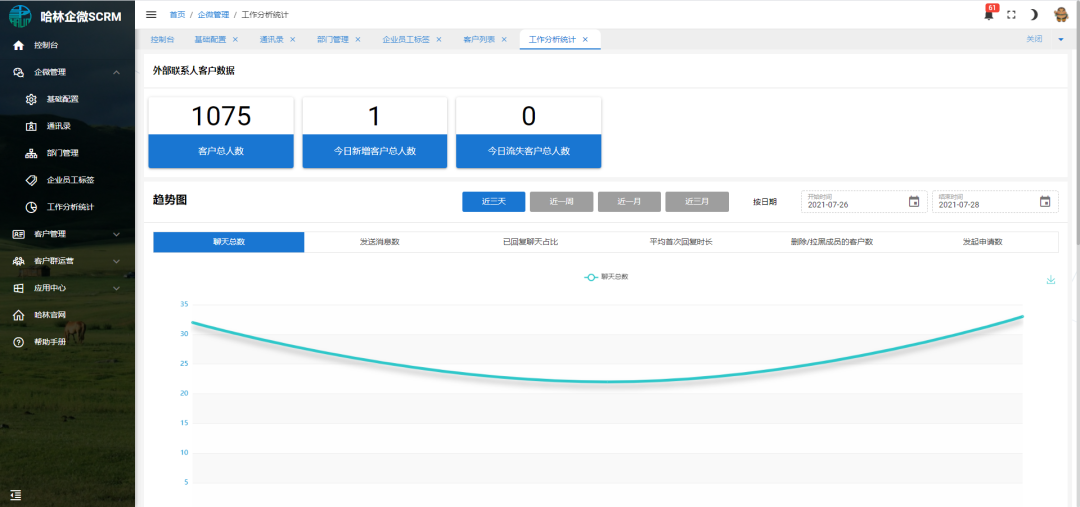Click the 近一周 range button
Viewport: 1080px width, 507px height.
click(x=561, y=202)
